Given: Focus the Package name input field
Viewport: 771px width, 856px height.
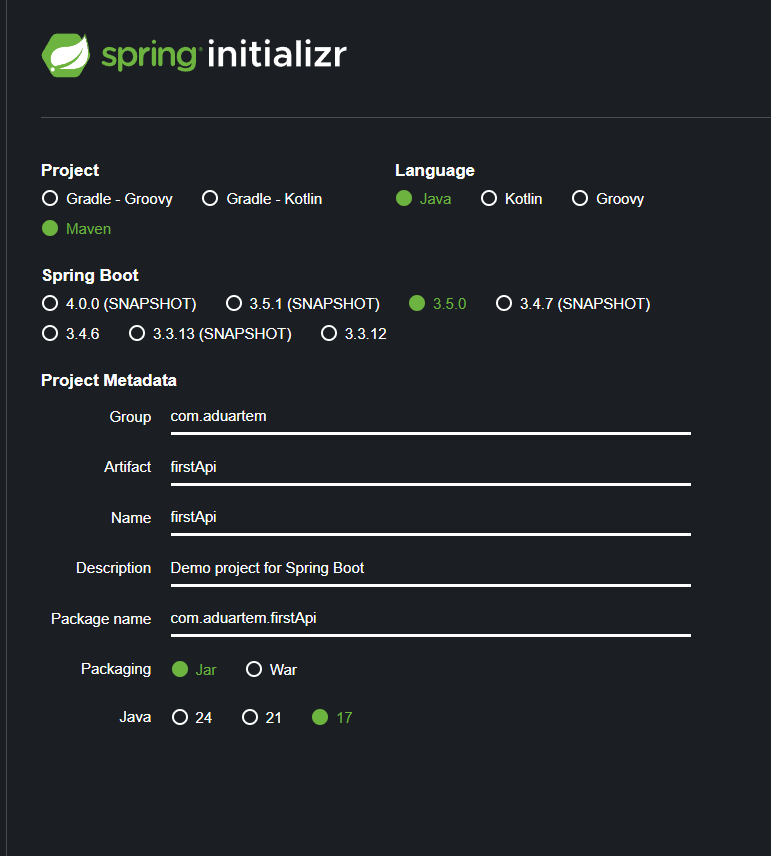Looking at the screenshot, I should (x=431, y=619).
